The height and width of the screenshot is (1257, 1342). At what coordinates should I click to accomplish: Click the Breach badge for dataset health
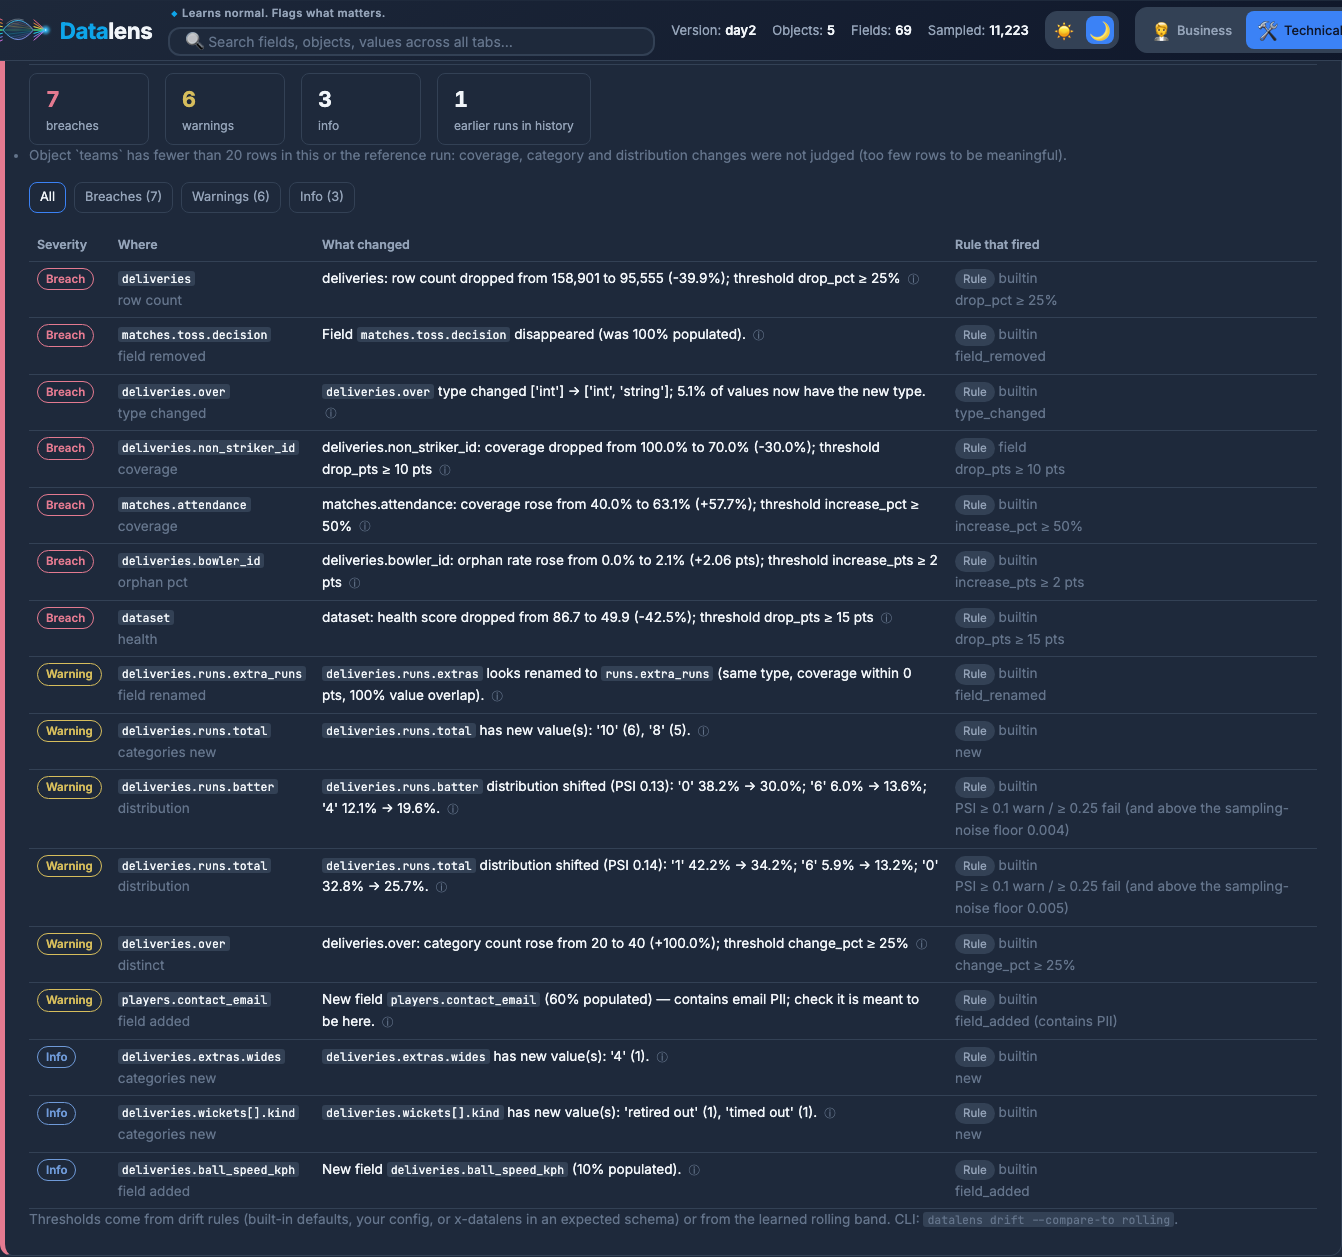coord(65,618)
